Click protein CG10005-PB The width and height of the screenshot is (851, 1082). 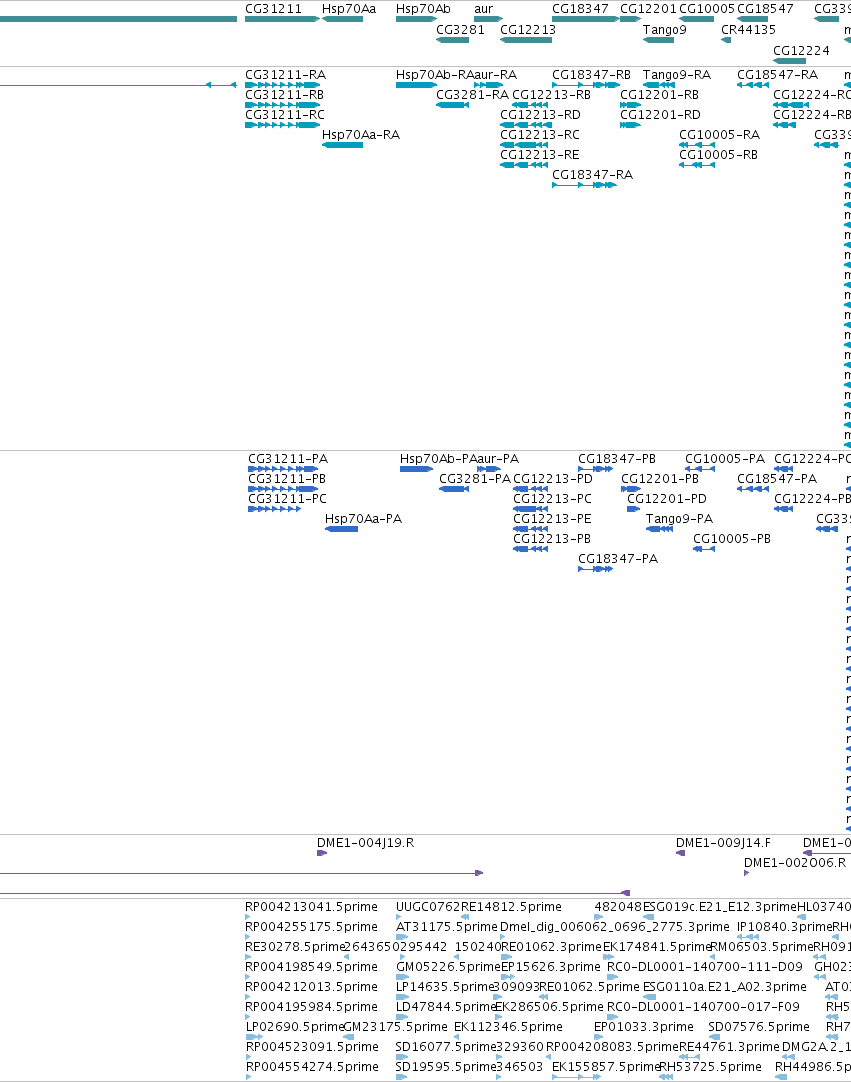coord(732,539)
